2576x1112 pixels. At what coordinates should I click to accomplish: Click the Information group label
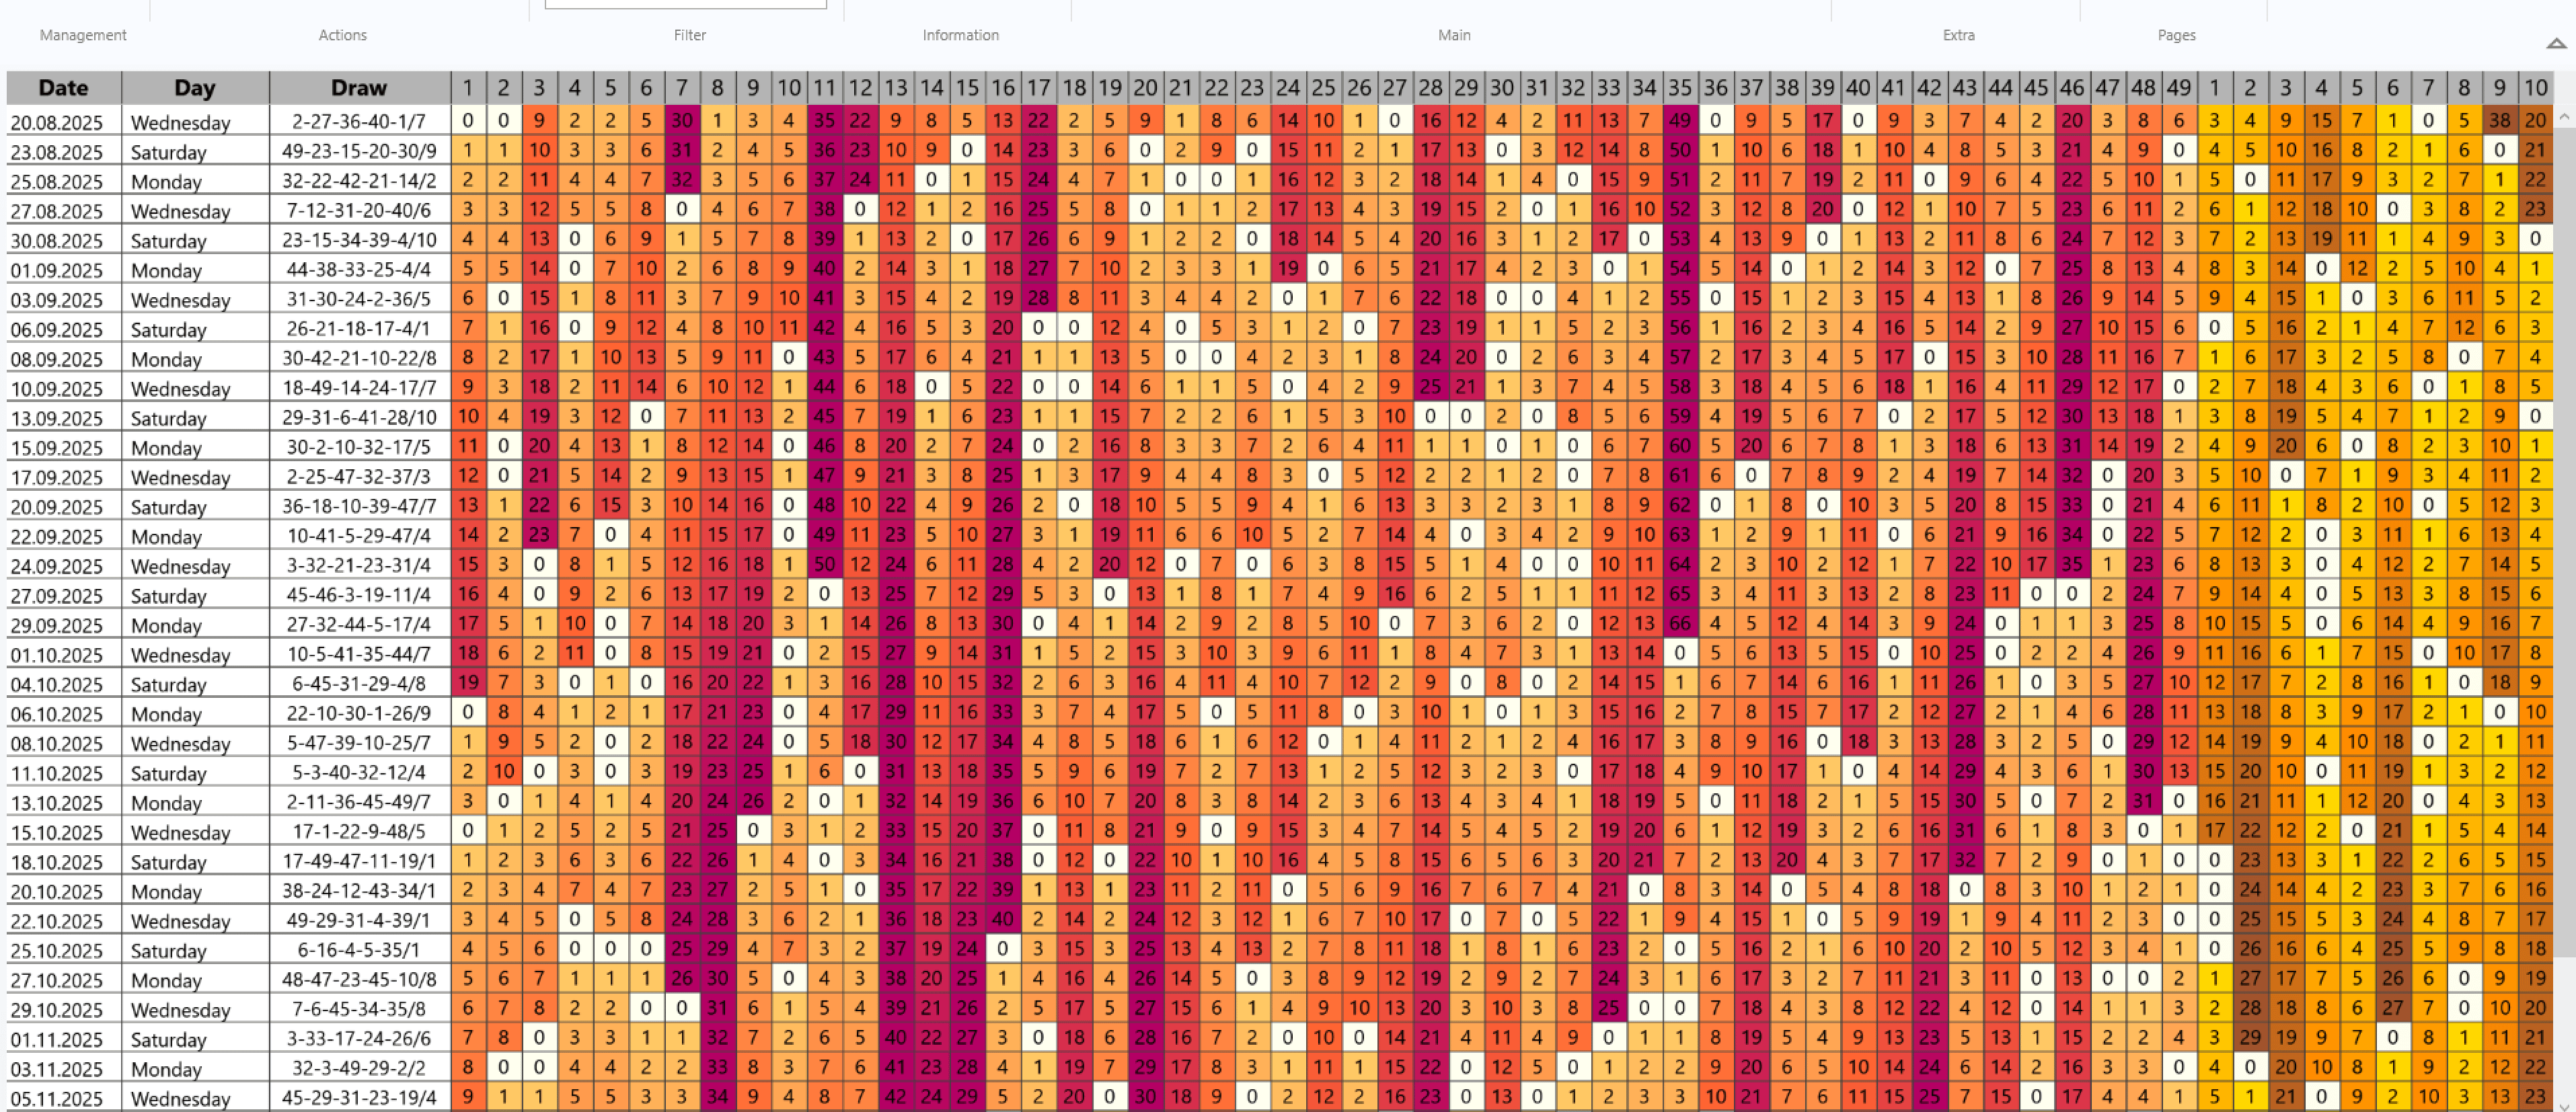(x=960, y=35)
